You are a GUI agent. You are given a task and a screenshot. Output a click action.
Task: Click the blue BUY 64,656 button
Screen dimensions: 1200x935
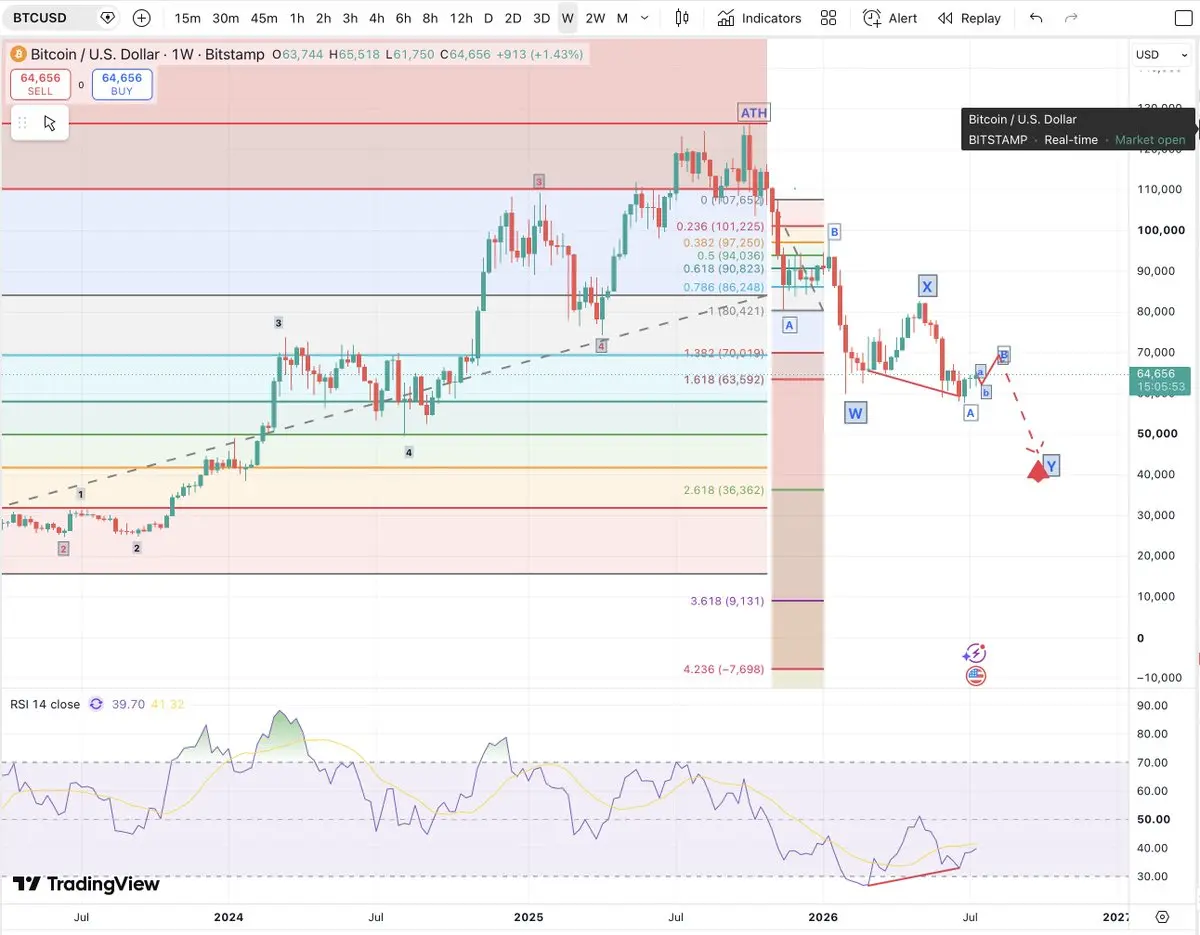coord(122,84)
